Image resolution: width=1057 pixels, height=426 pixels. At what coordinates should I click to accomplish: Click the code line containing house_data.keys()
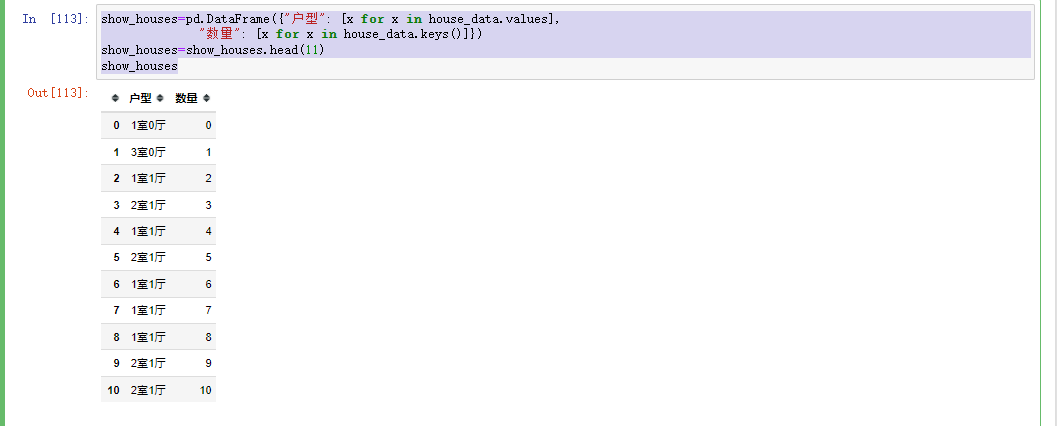tap(340, 34)
